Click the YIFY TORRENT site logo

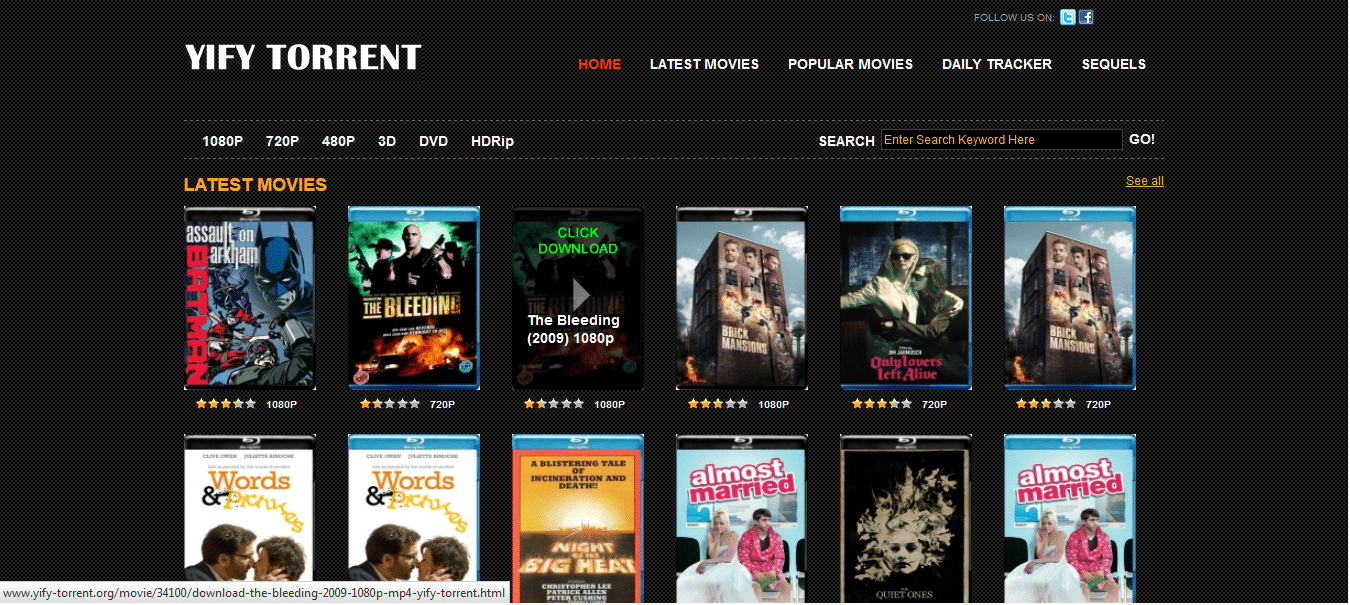(303, 57)
